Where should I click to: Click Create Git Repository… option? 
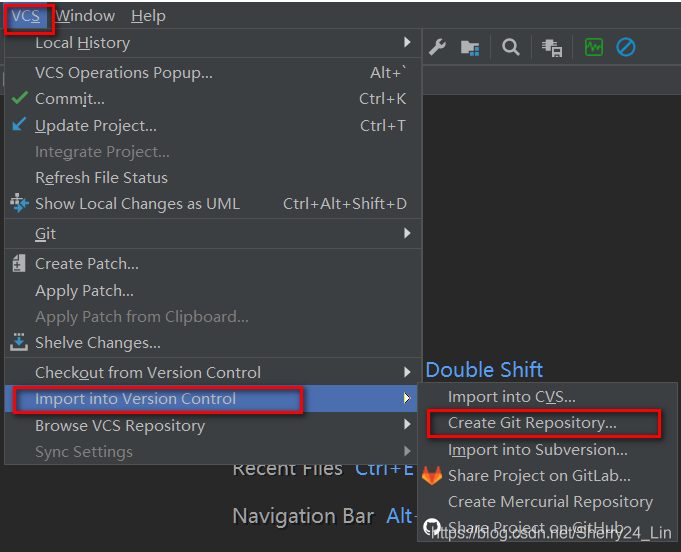pos(547,423)
